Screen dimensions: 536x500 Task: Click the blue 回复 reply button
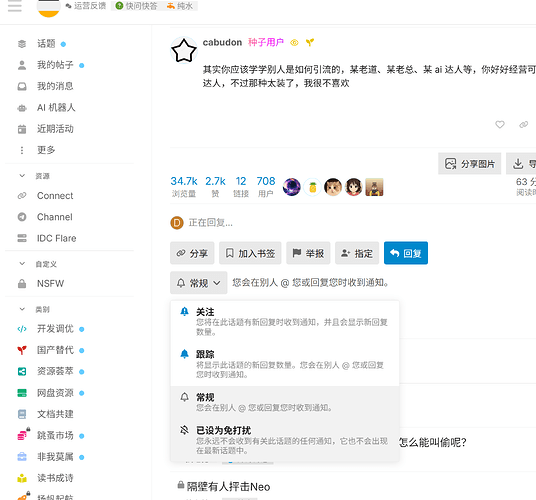(406, 253)
